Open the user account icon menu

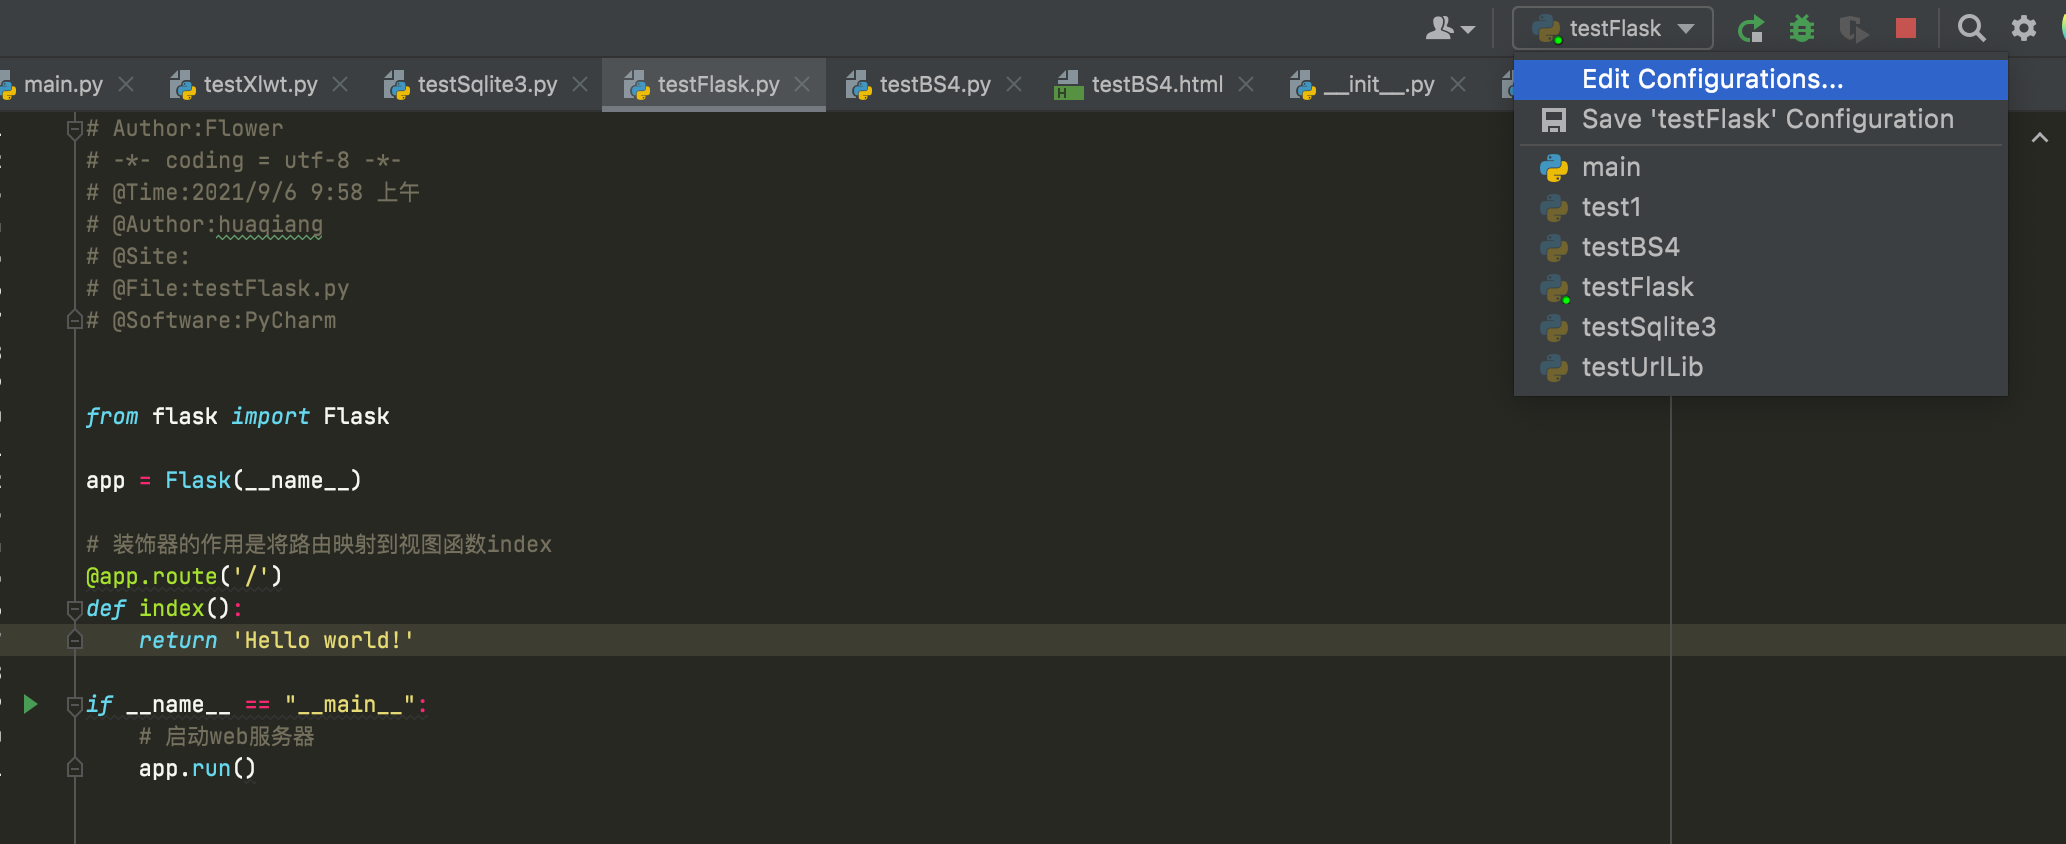point(1449,29)
